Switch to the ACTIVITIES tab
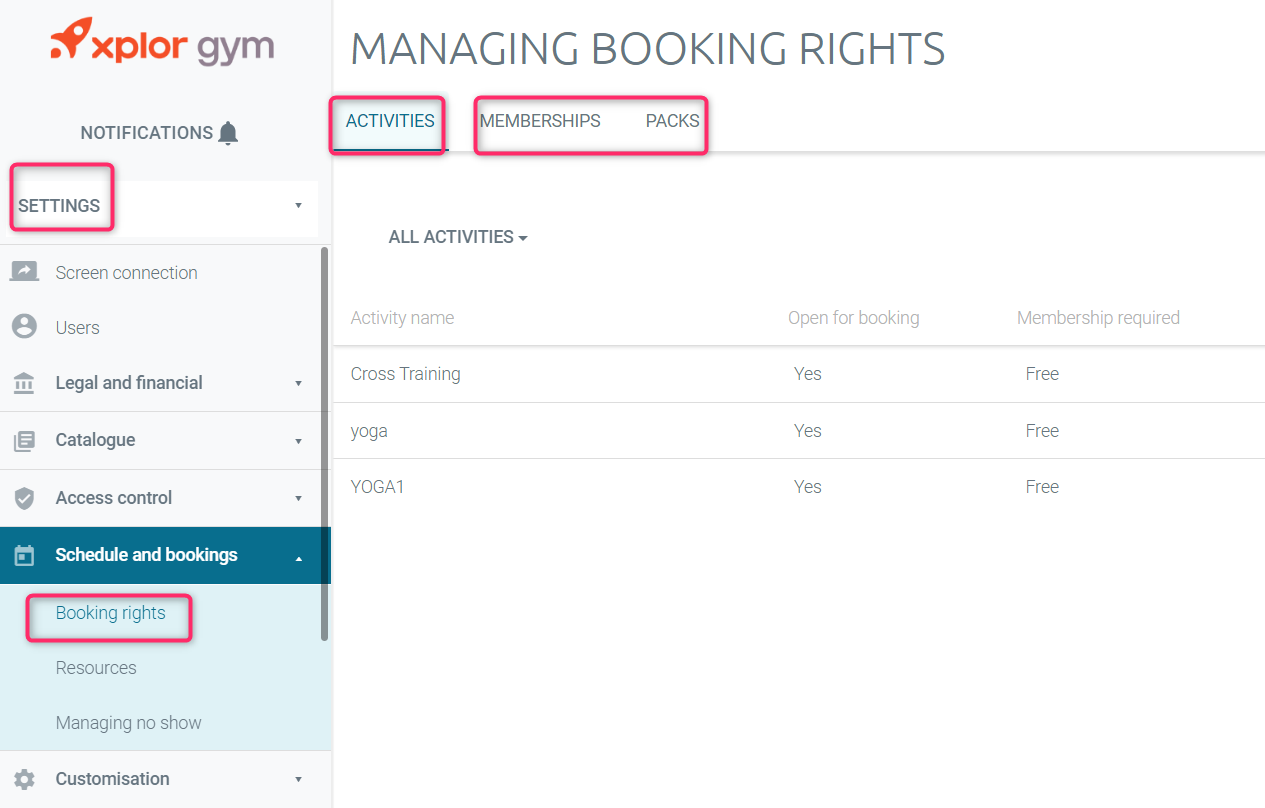The image size is (1265, 808). click(390, 121)
